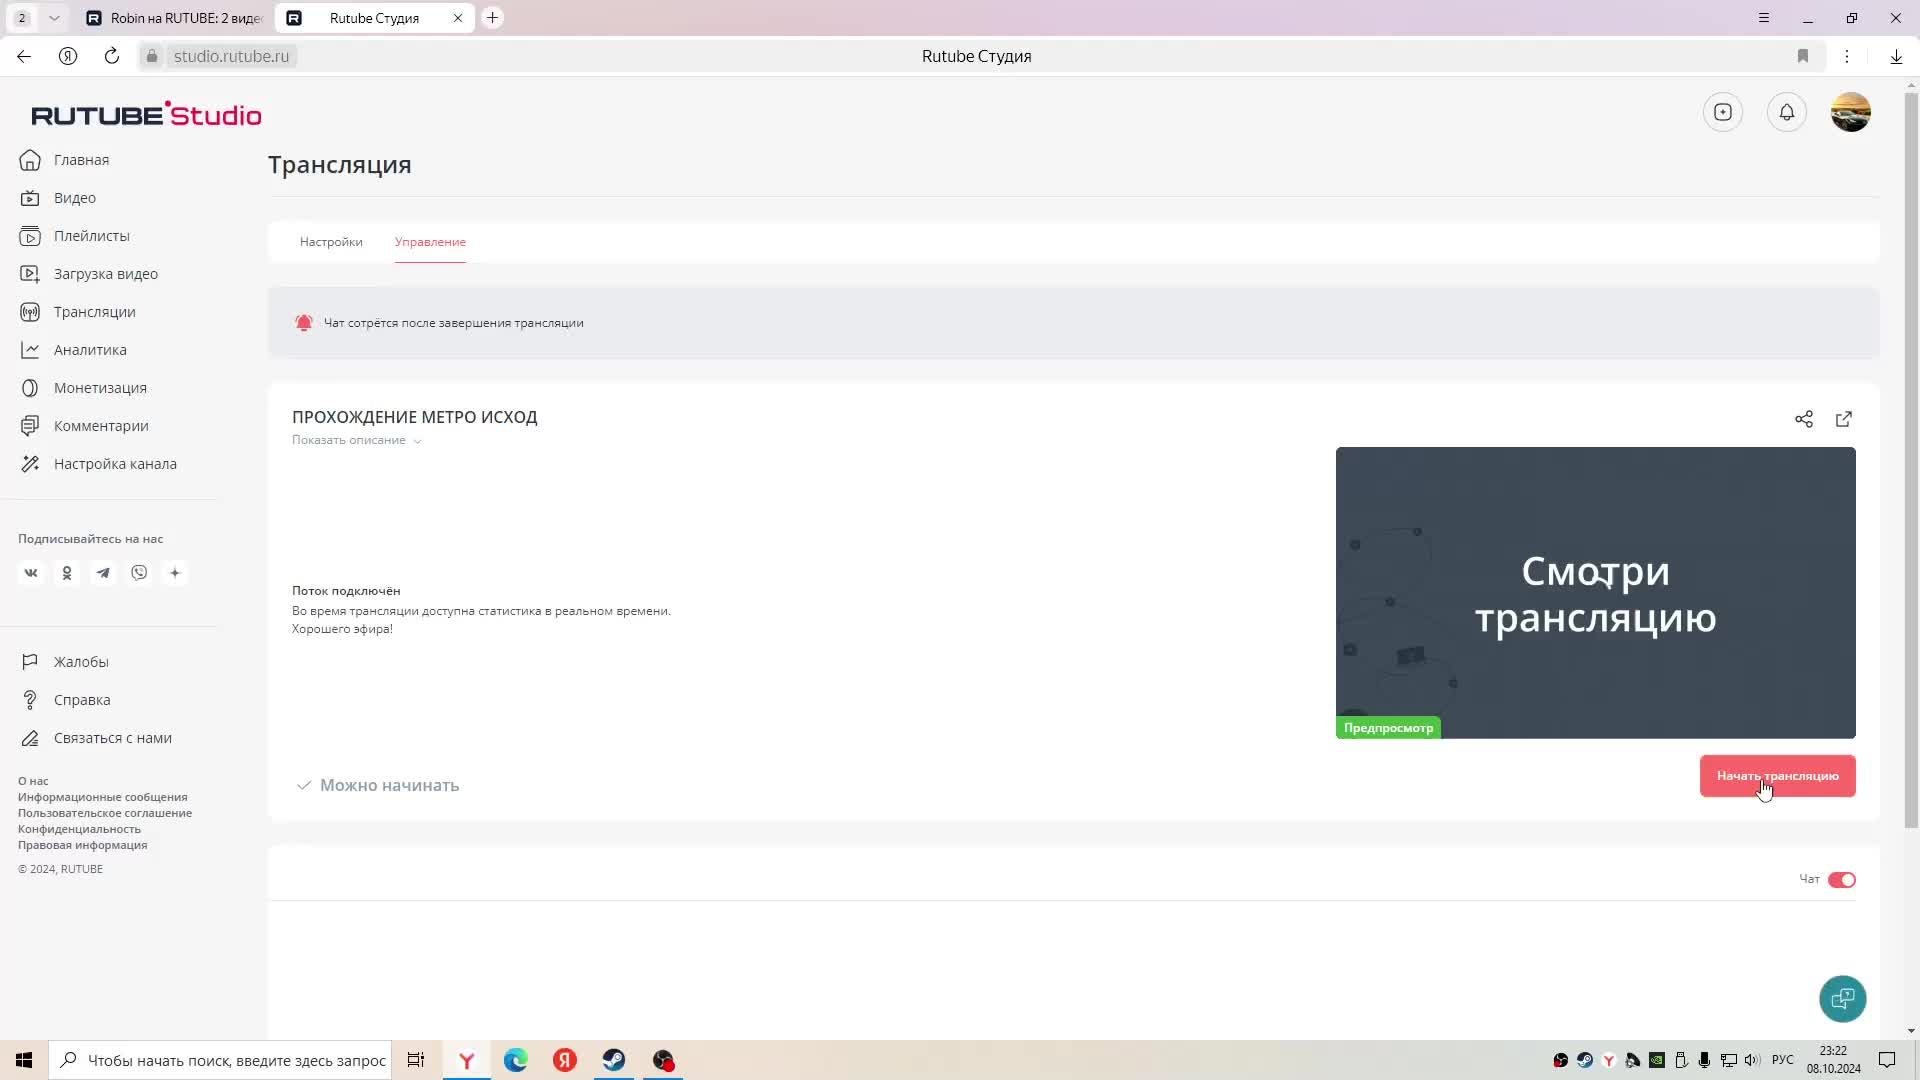This screenshot has width=1920, height=1080.
Task: Open the VK social icon
Action: click(31, 573)
